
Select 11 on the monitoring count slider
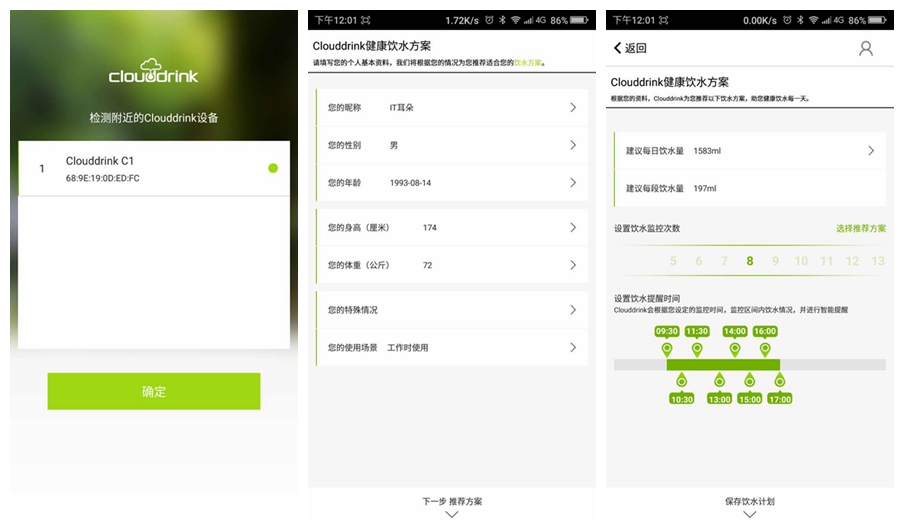click(x=827, y=261)
